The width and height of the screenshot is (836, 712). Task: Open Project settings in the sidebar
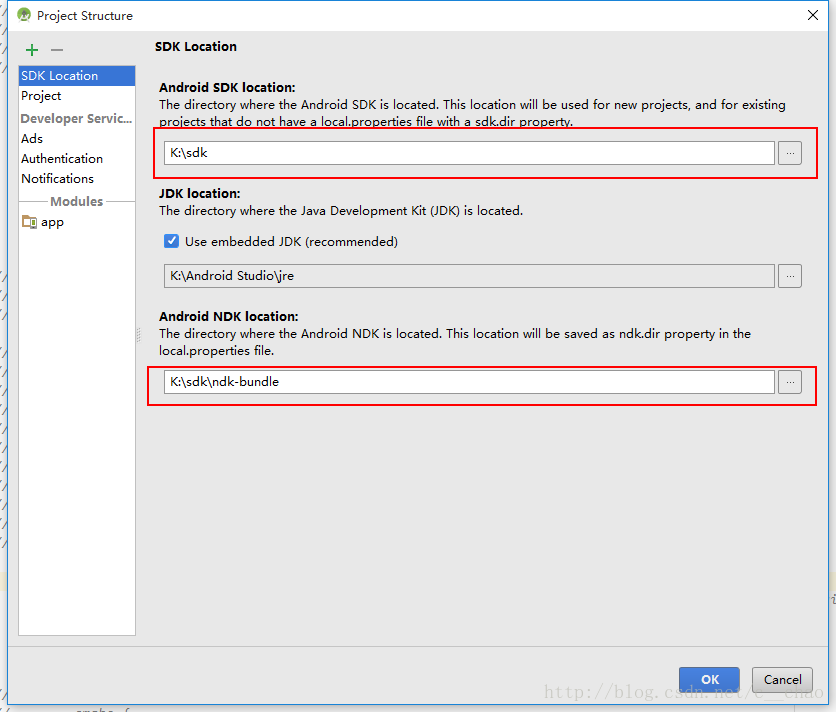[77, 96]
